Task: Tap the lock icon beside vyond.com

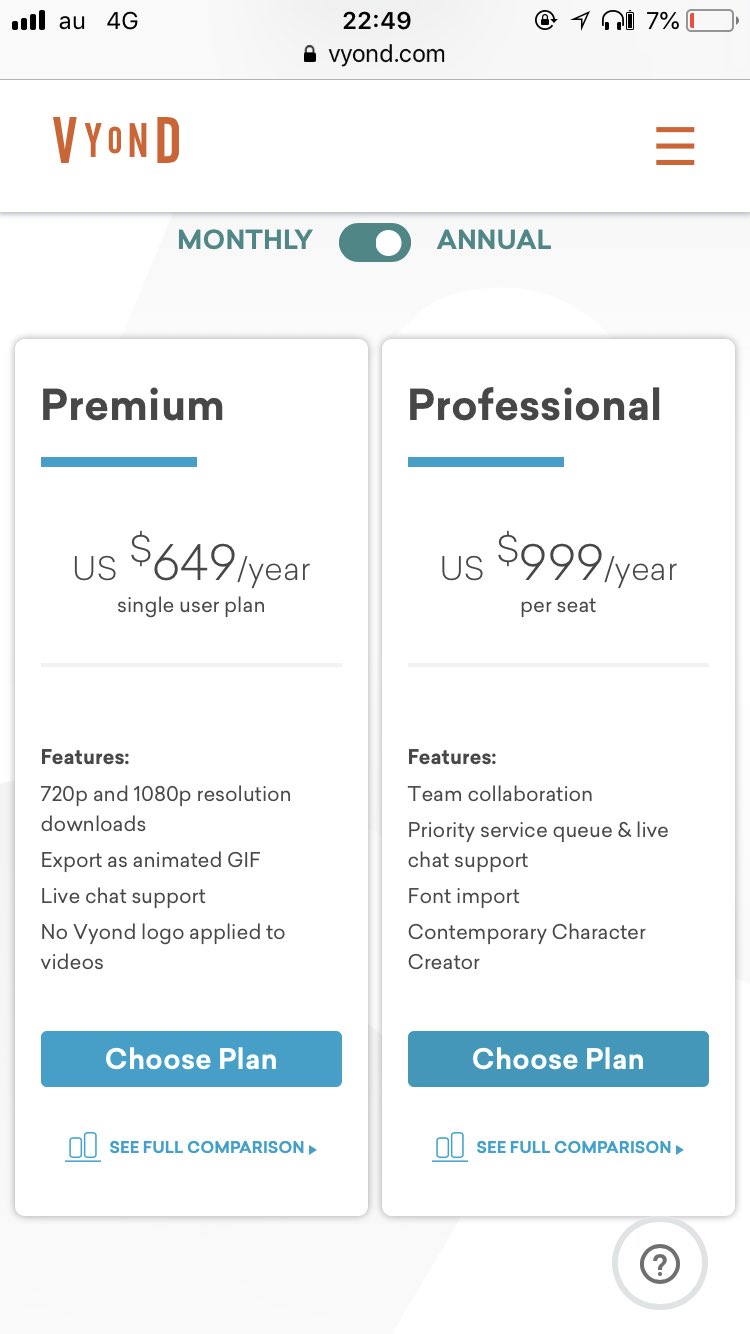Action: pyautogui.click(x=310, y=55)
